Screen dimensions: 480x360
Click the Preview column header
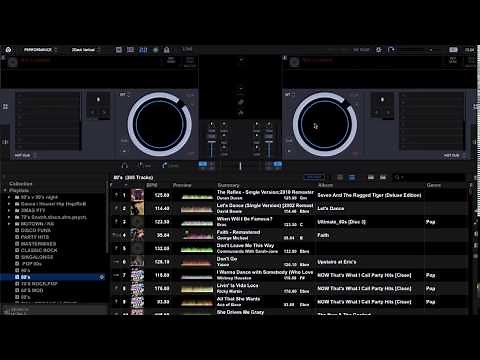[182, 185]
